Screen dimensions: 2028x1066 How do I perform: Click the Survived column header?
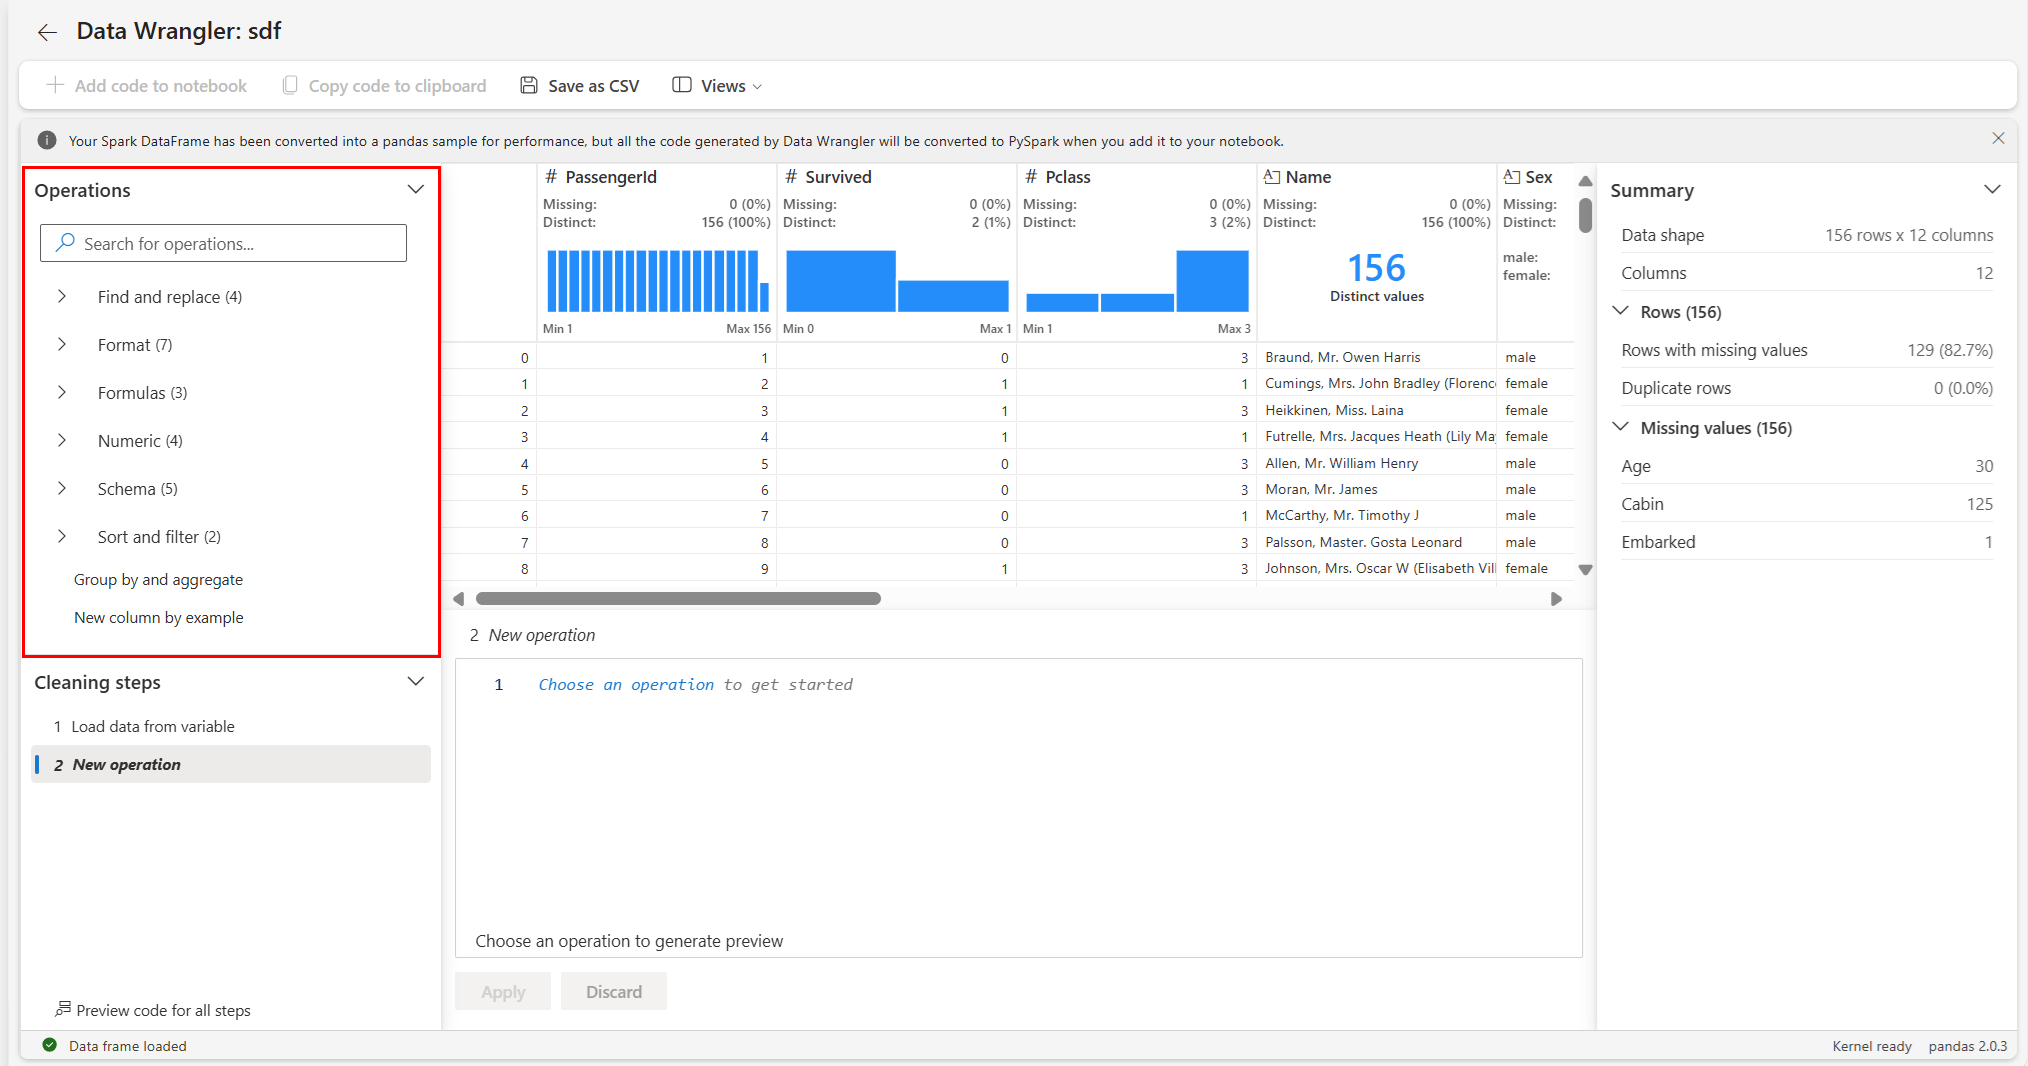838,177
